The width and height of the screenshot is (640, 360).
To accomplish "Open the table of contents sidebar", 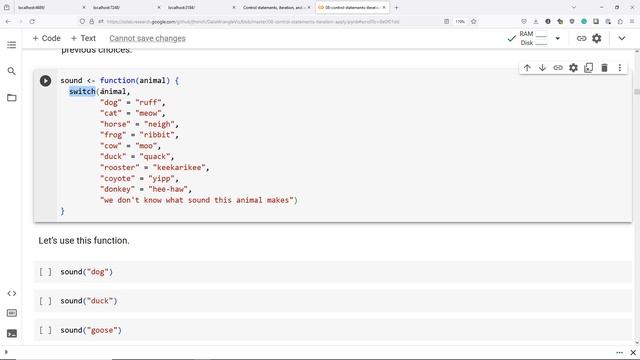I will (x=11, y=45).
